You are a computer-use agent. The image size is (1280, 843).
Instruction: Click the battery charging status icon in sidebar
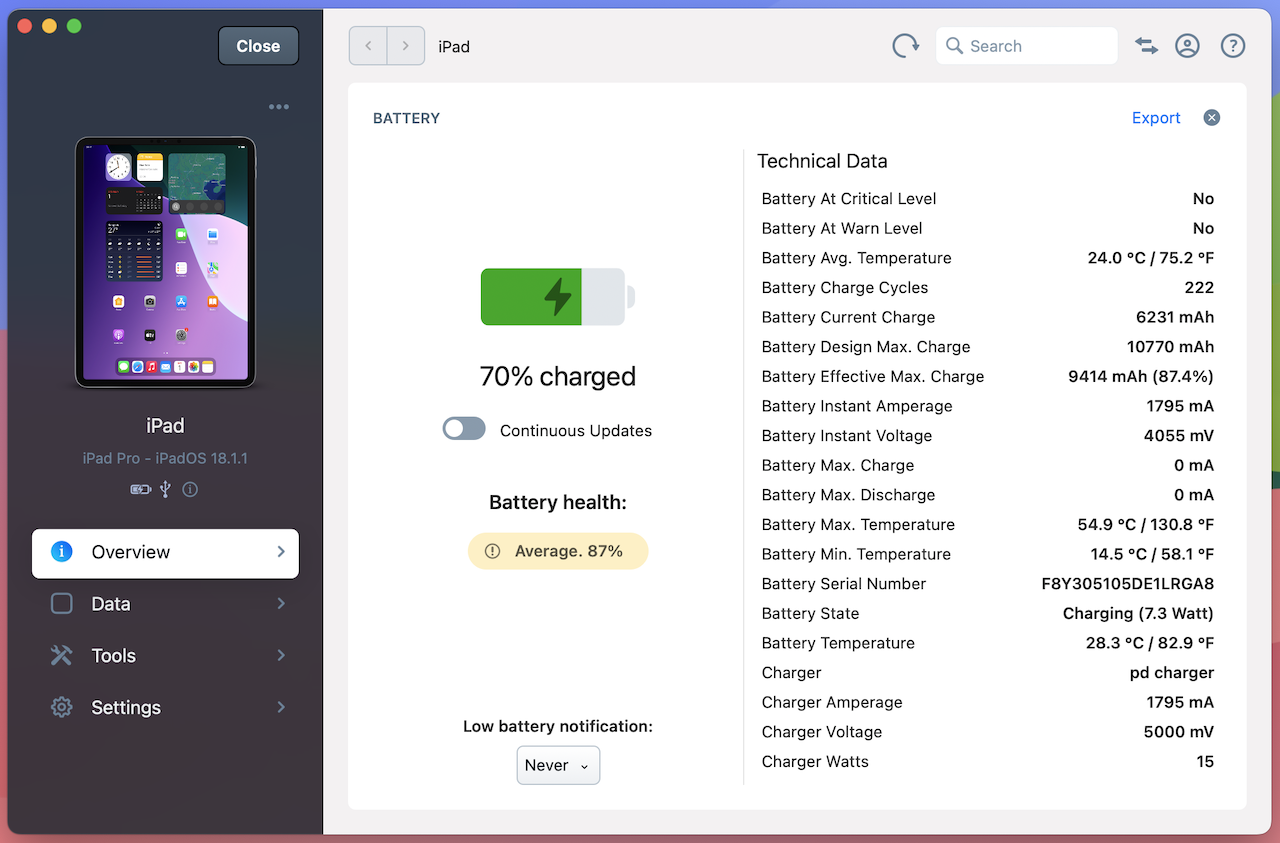(140, 490)
